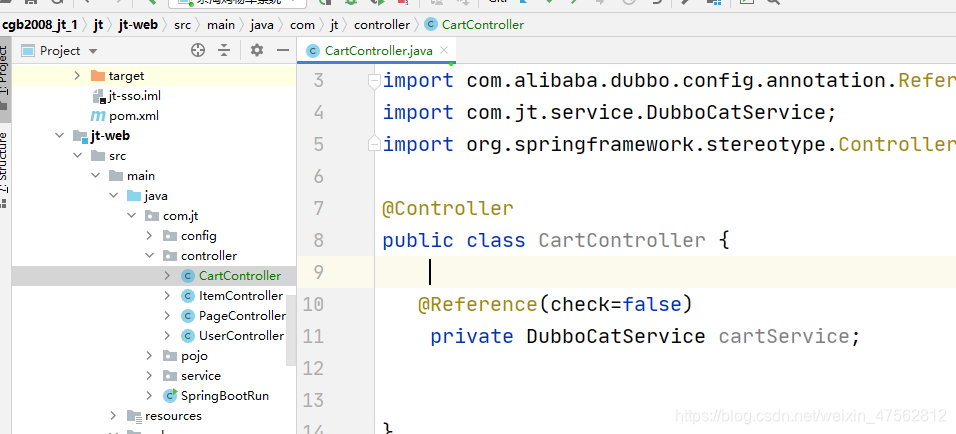The width and height of the screenshot is (956, 434).
Task: Select main in breadcrumb bar
Action: pos(221,25)
